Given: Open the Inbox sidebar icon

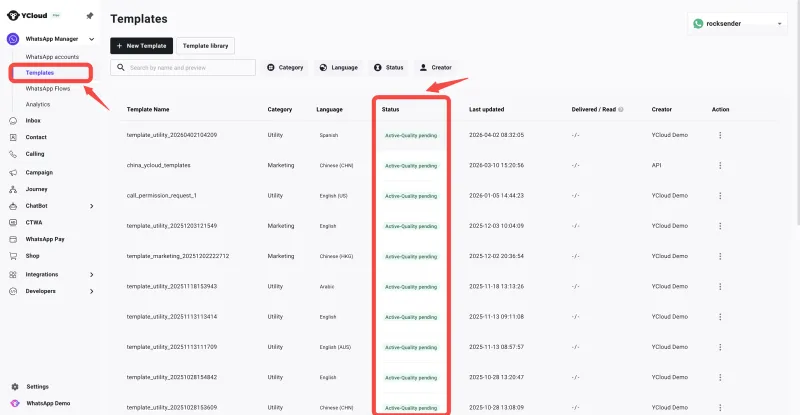Looking at the screenshot, I should pyautogui.click(x=13, y=120).
